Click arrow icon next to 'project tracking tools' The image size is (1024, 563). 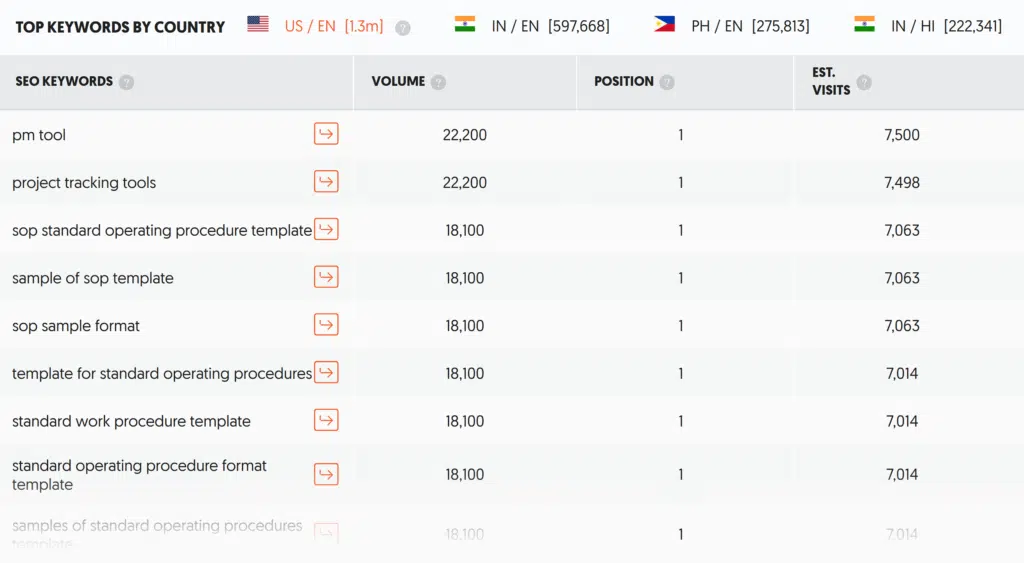click(x=326, y=182)
